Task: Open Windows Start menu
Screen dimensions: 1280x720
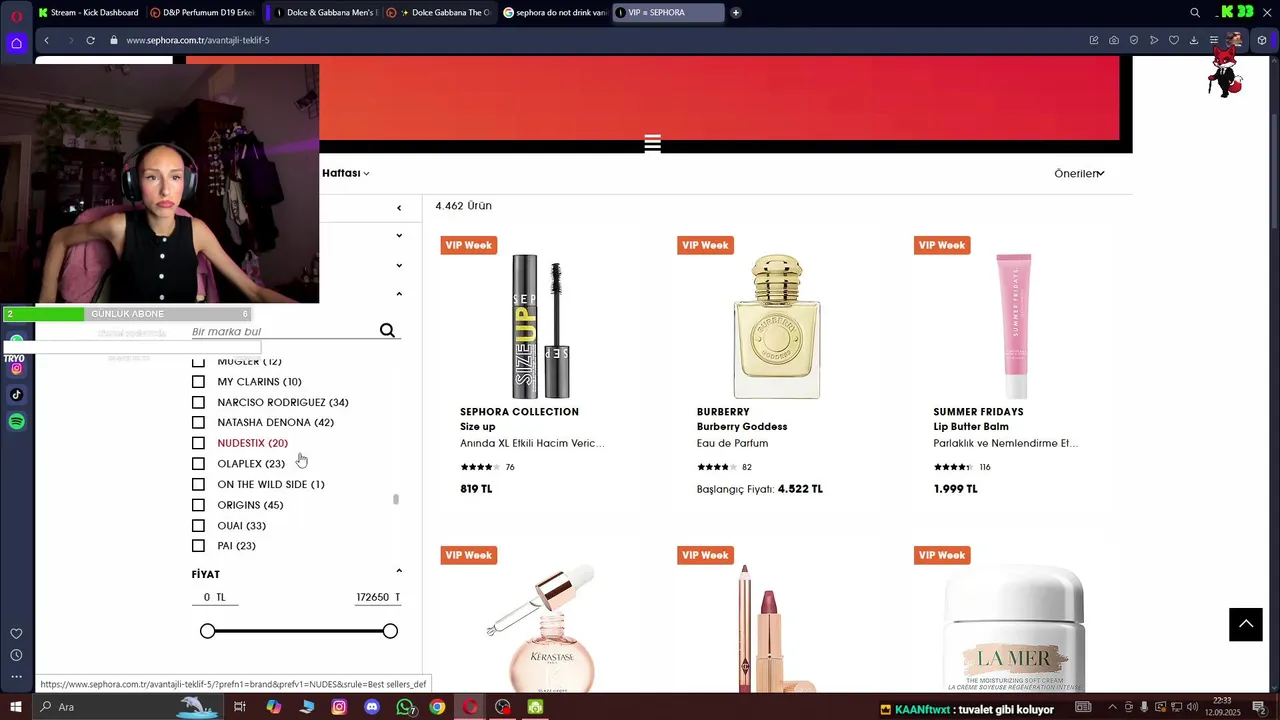Action: coord(16,707)
